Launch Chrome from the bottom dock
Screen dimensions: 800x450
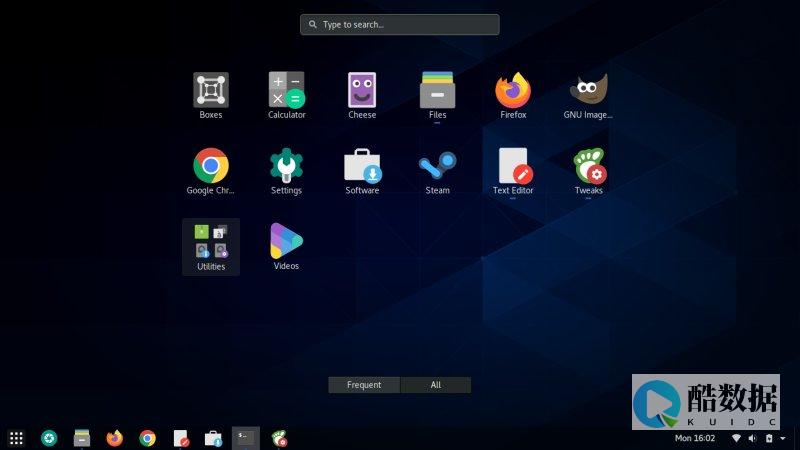pyautogui.click(x=147, y=438)
